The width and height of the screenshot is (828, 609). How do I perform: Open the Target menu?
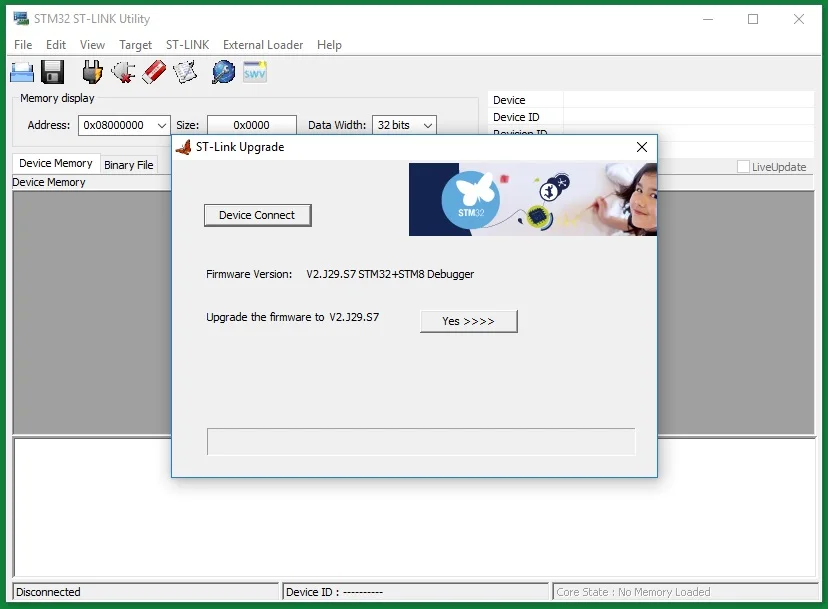click(x=135, y=45)
